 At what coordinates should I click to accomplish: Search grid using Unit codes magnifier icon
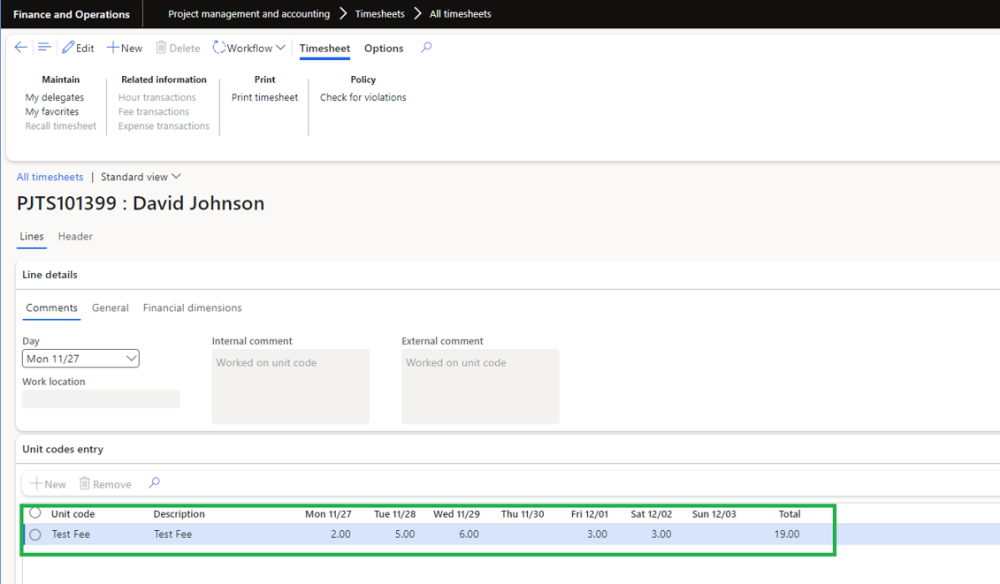pyautogui.click(x=154, y=483)
